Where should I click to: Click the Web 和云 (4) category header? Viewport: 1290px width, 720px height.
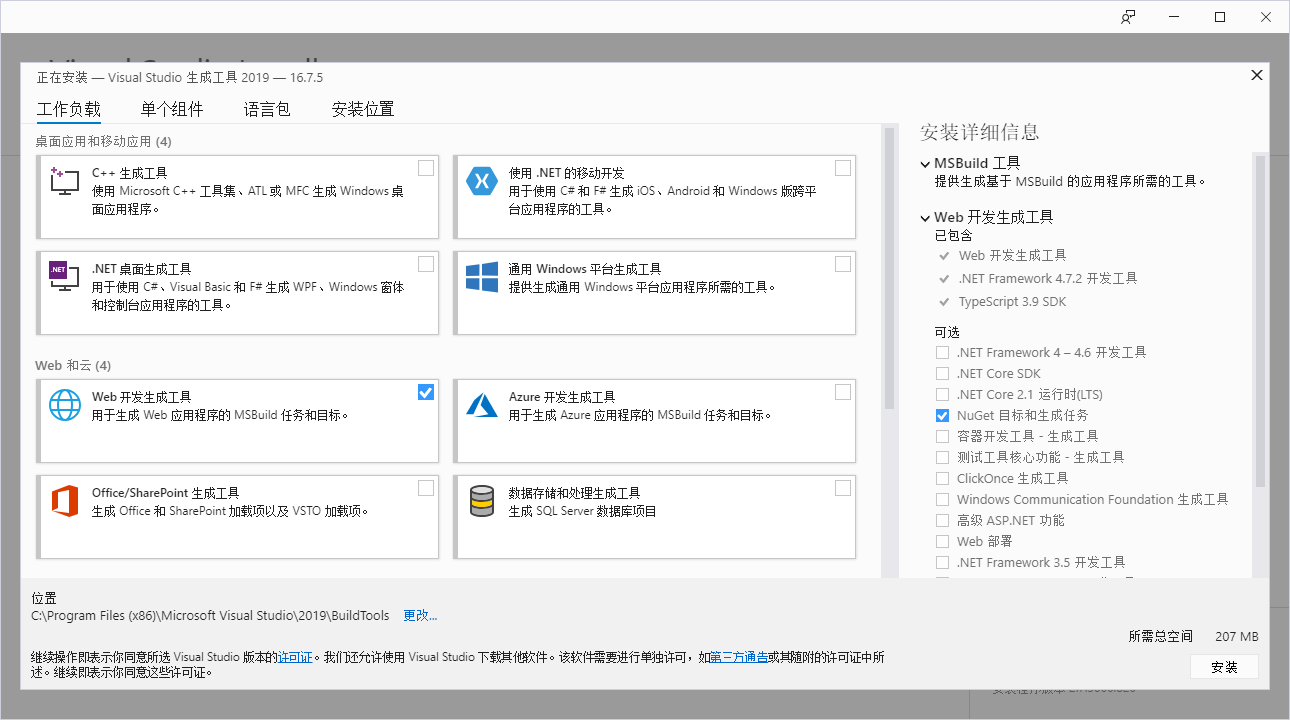click(73, 365)
